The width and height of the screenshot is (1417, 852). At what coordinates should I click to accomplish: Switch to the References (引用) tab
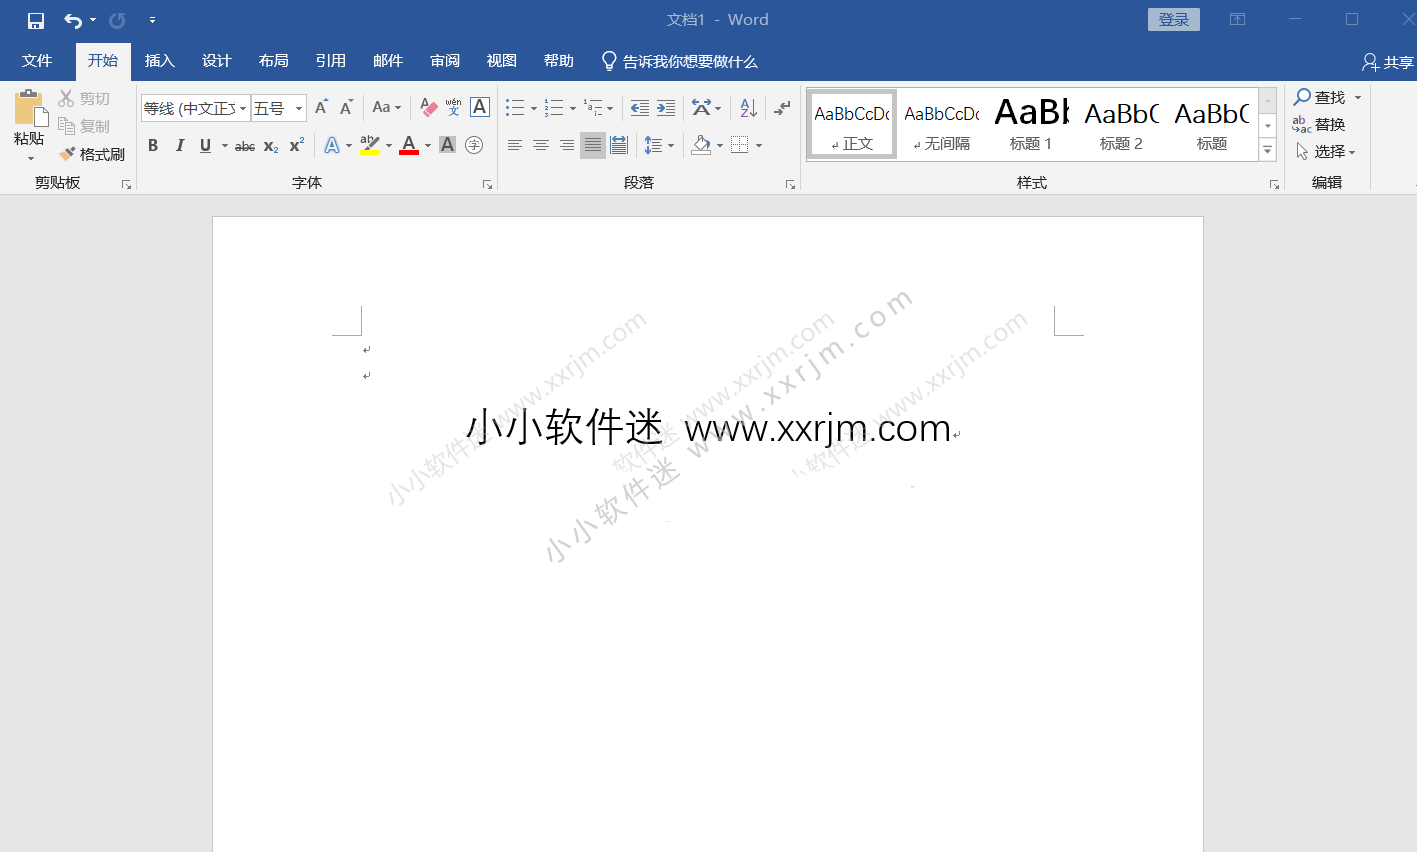click(331, 61)
